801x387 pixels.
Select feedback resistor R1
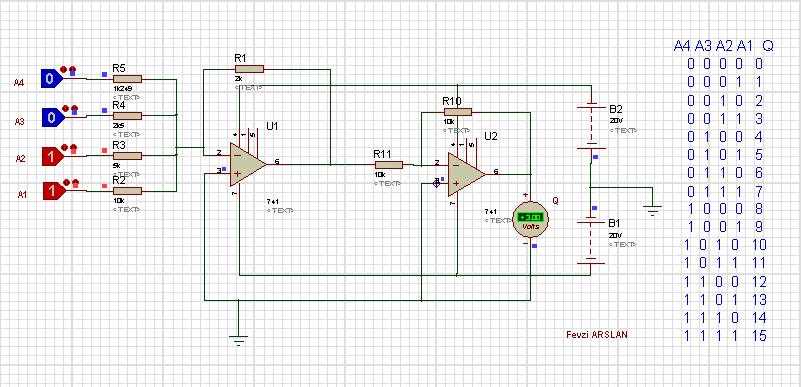pyautogui.click(x=249, y=69)
